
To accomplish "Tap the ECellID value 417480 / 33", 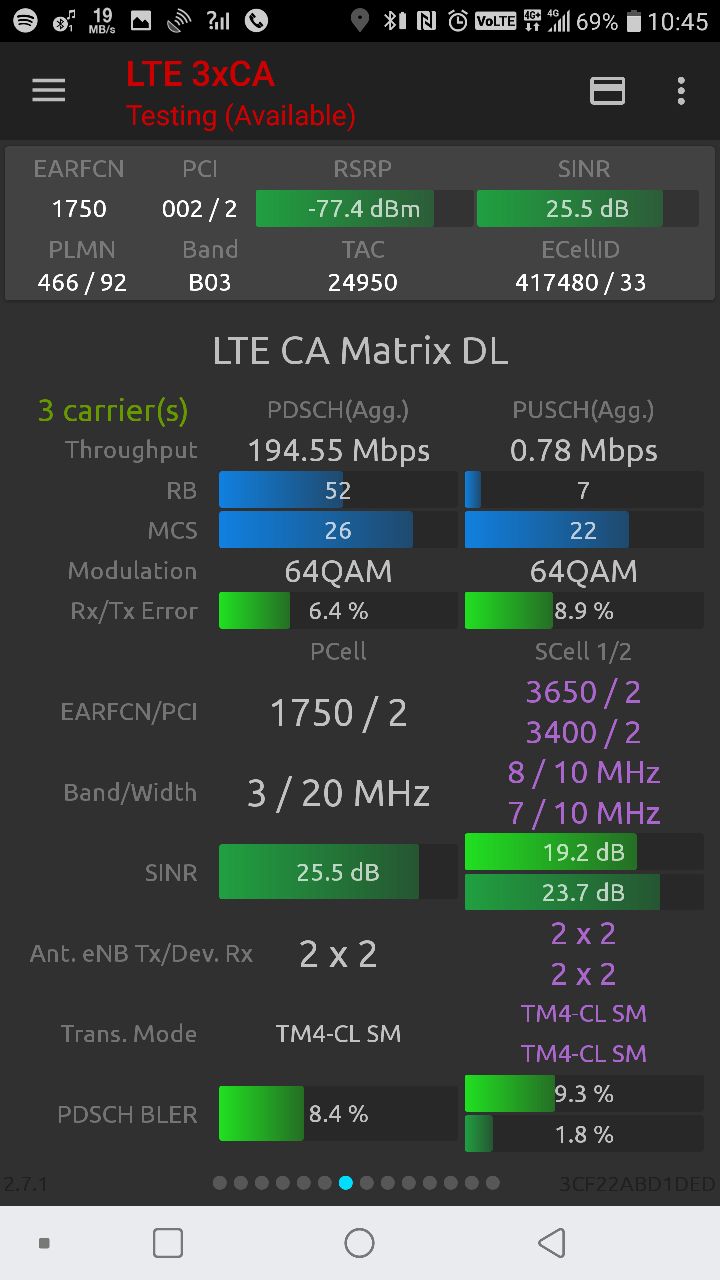I will [x=580, y=283].
